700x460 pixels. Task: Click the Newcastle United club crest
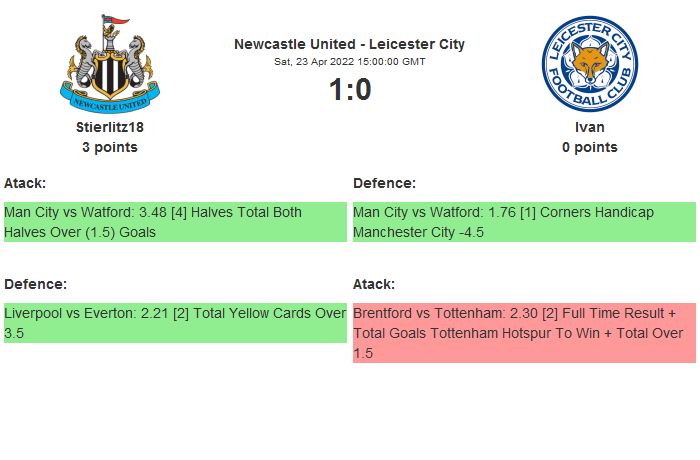(110, 64)
